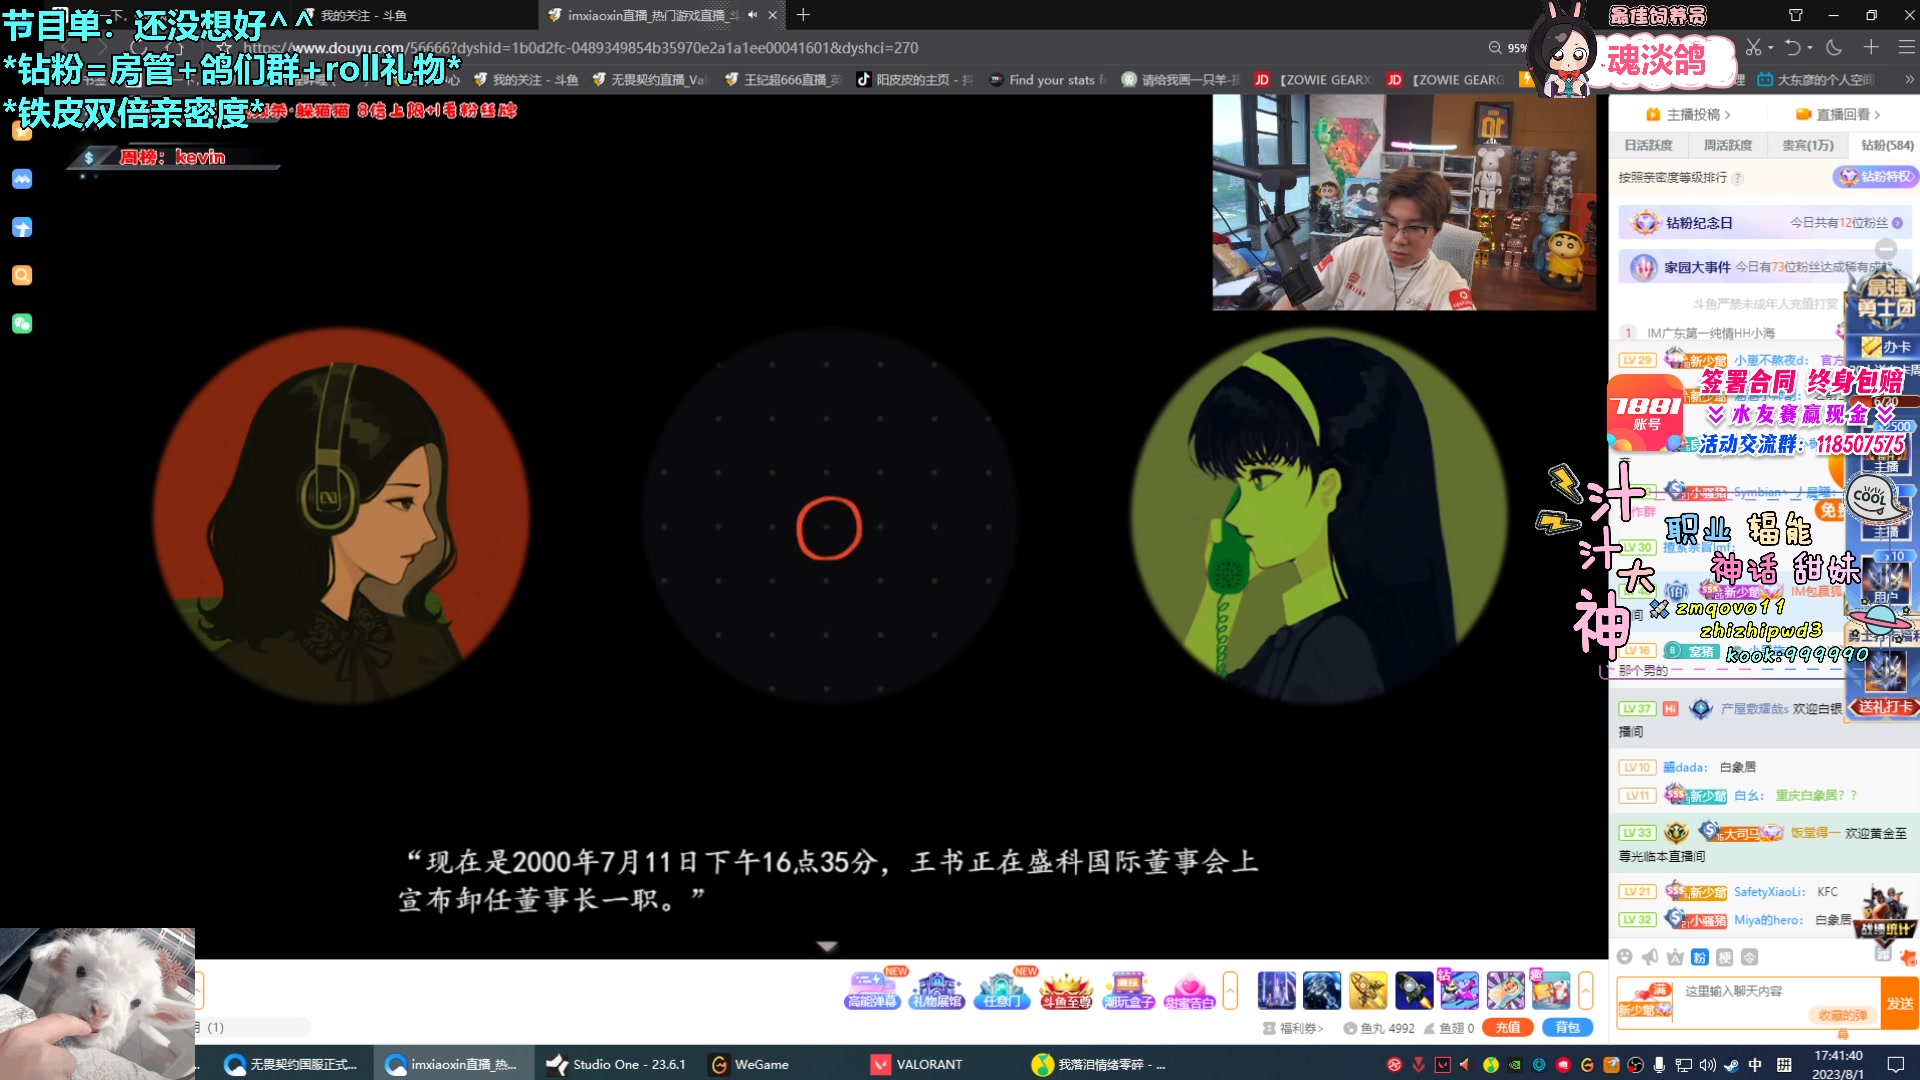
Task: Click the crown icon in chat toolbar
Action: (1675, 957)
